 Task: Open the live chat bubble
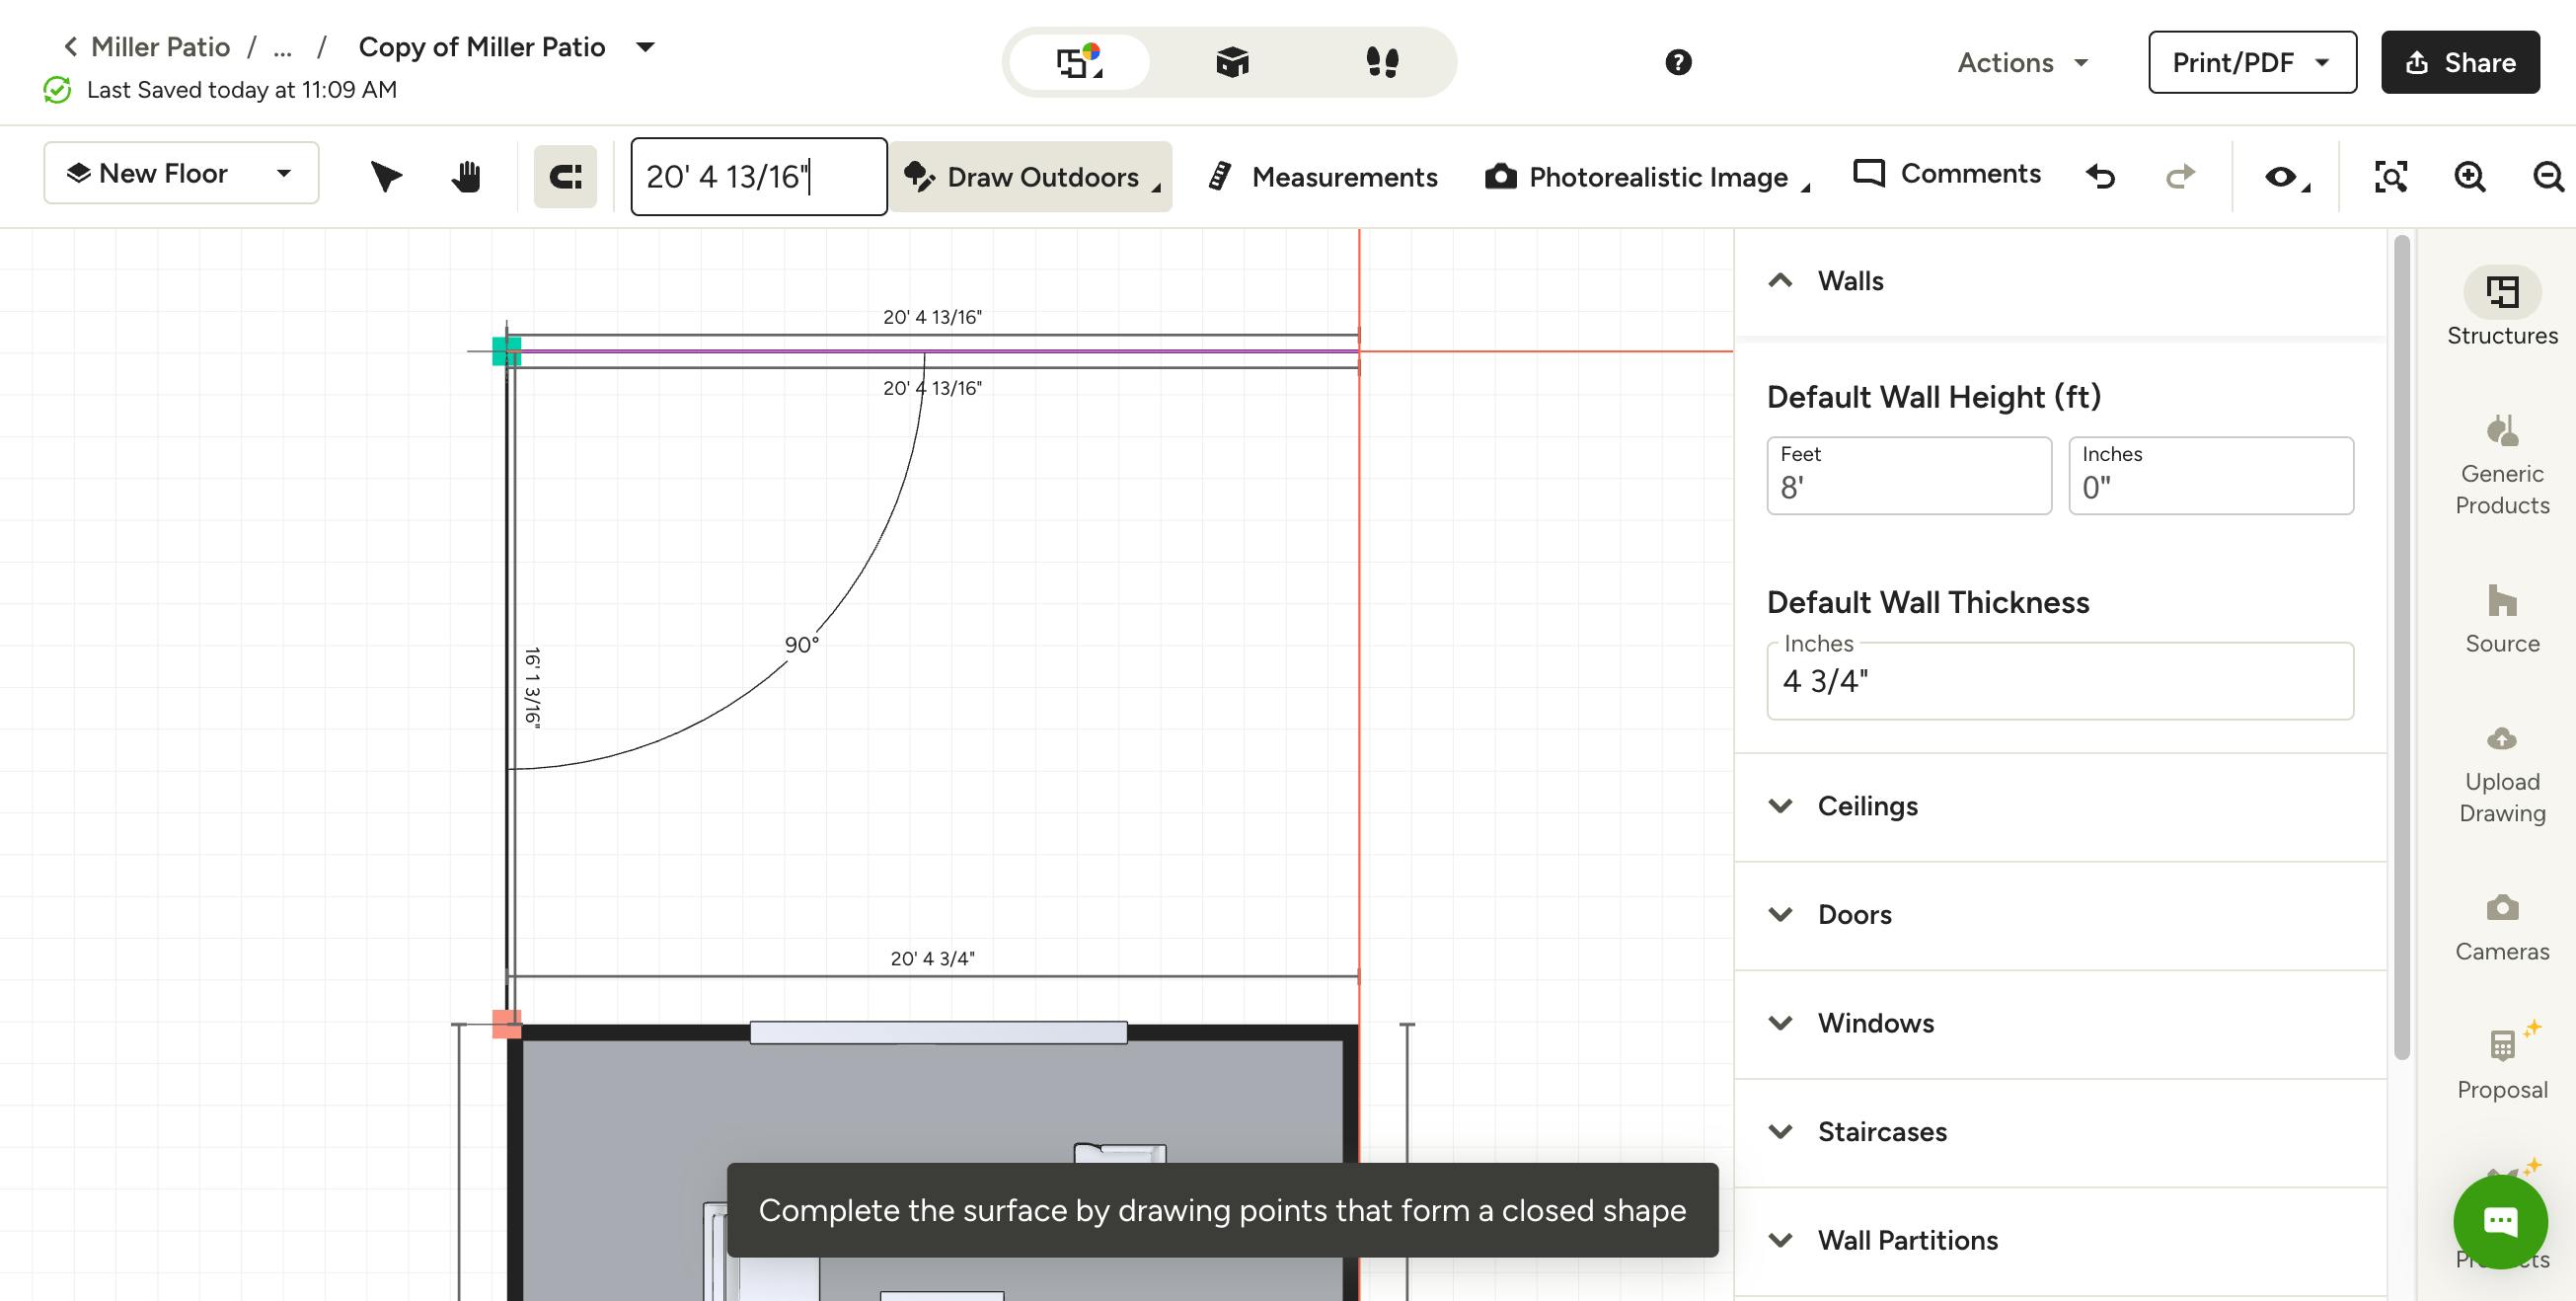[2500, 1221]
